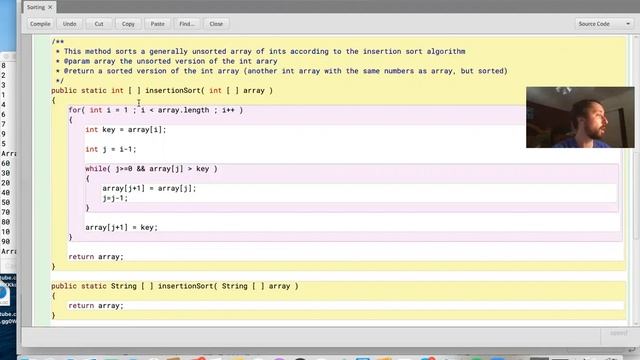Click the line 'j=j-1;'
Screen dimensions: 640x360
pos(115,198)
